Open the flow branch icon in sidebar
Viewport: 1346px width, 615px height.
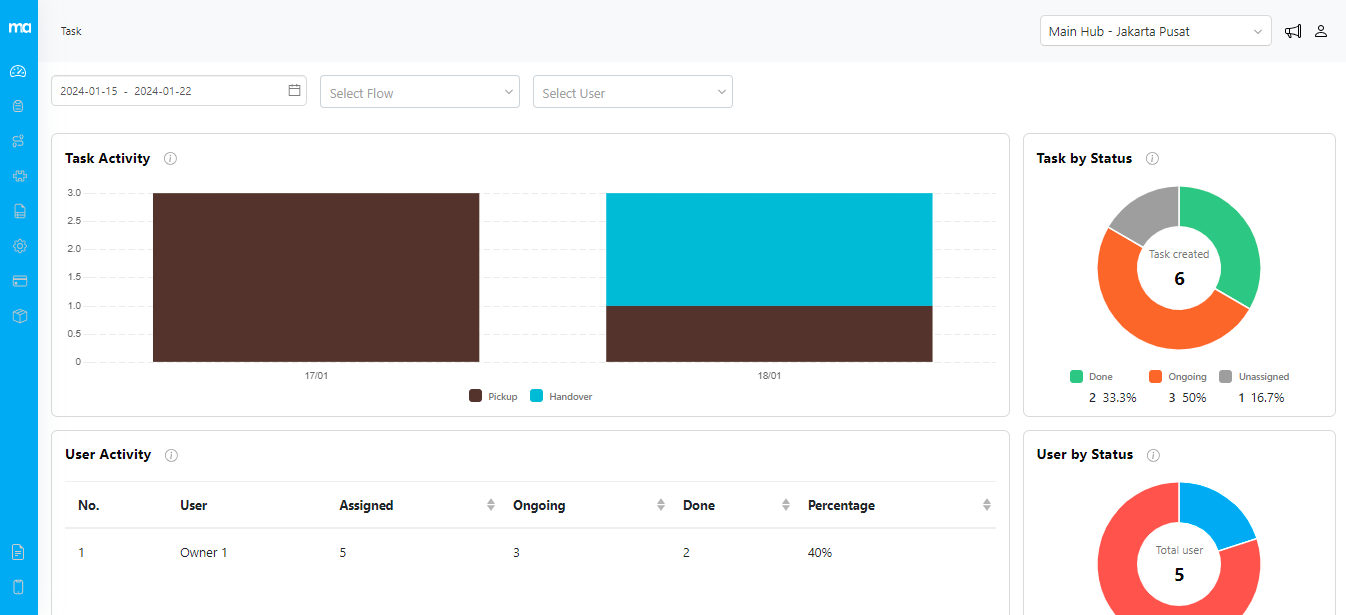pos(19,140)
